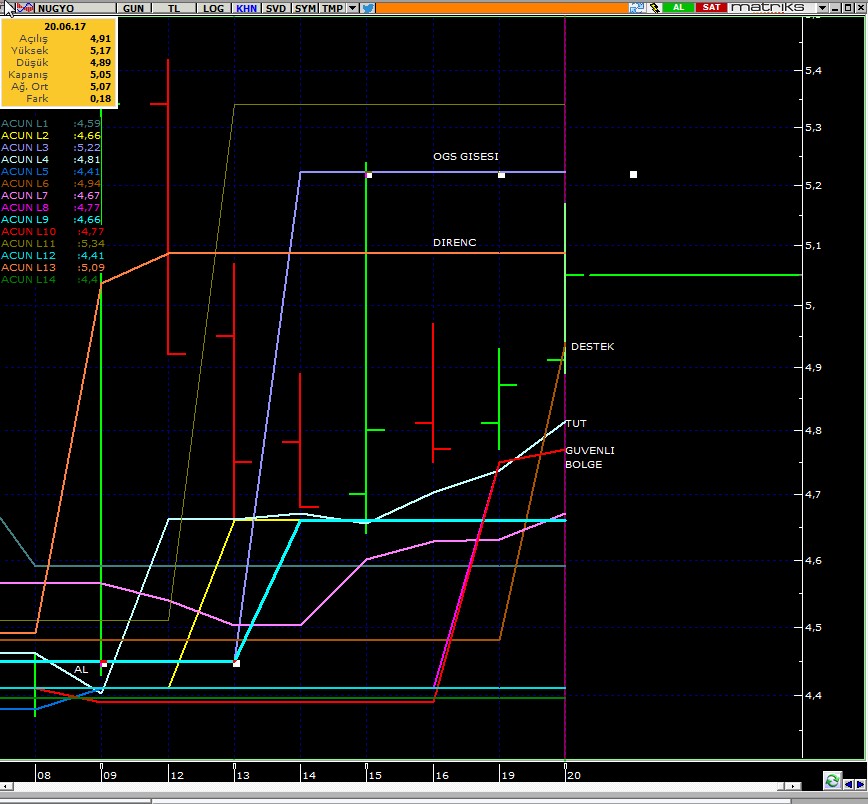Click the NUGYO symbol field
This screenshot has height=804, width=868.
(76, 8)
